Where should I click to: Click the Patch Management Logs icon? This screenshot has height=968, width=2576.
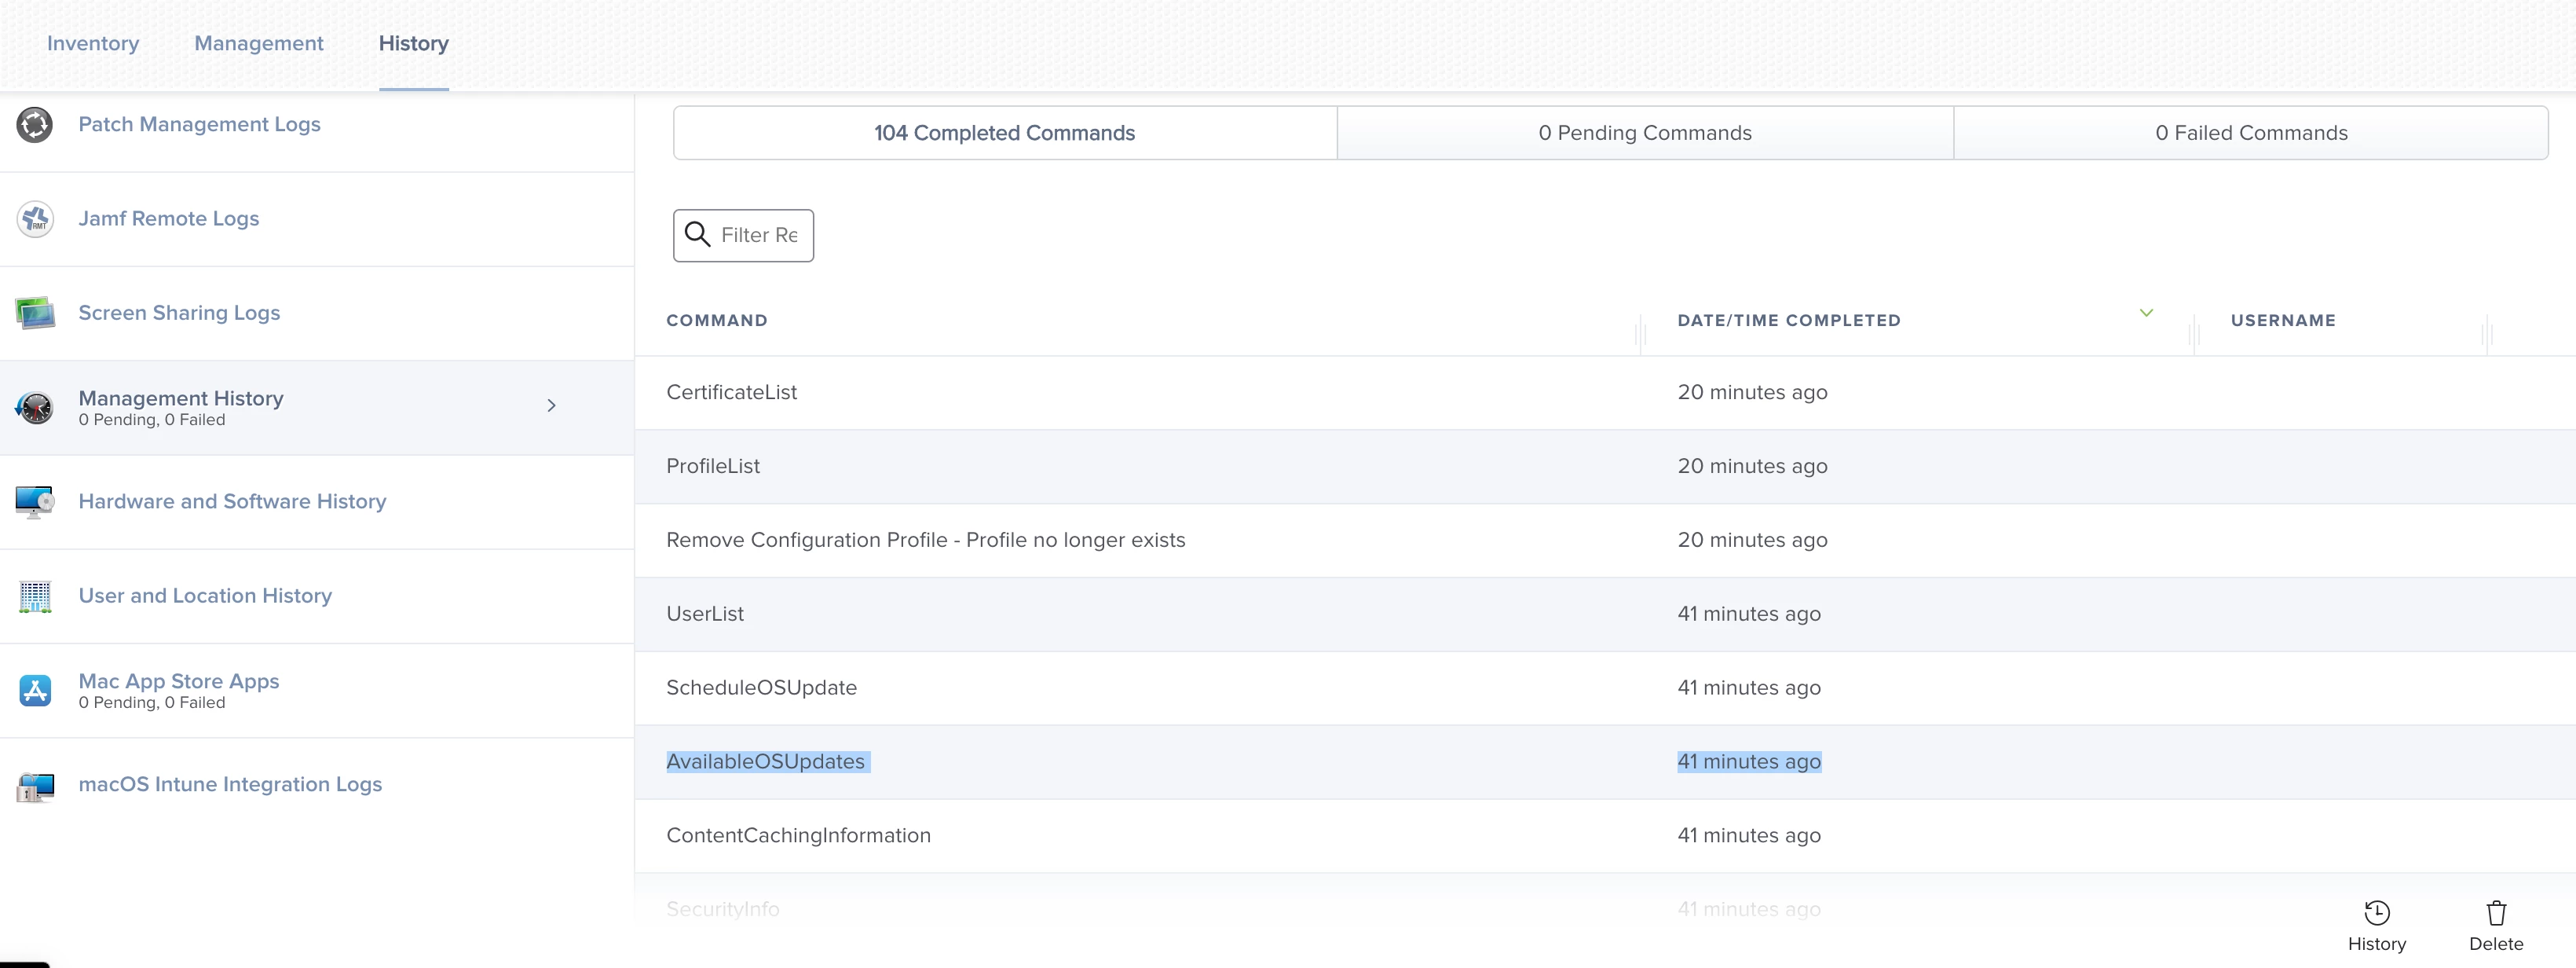pos(35,125)
